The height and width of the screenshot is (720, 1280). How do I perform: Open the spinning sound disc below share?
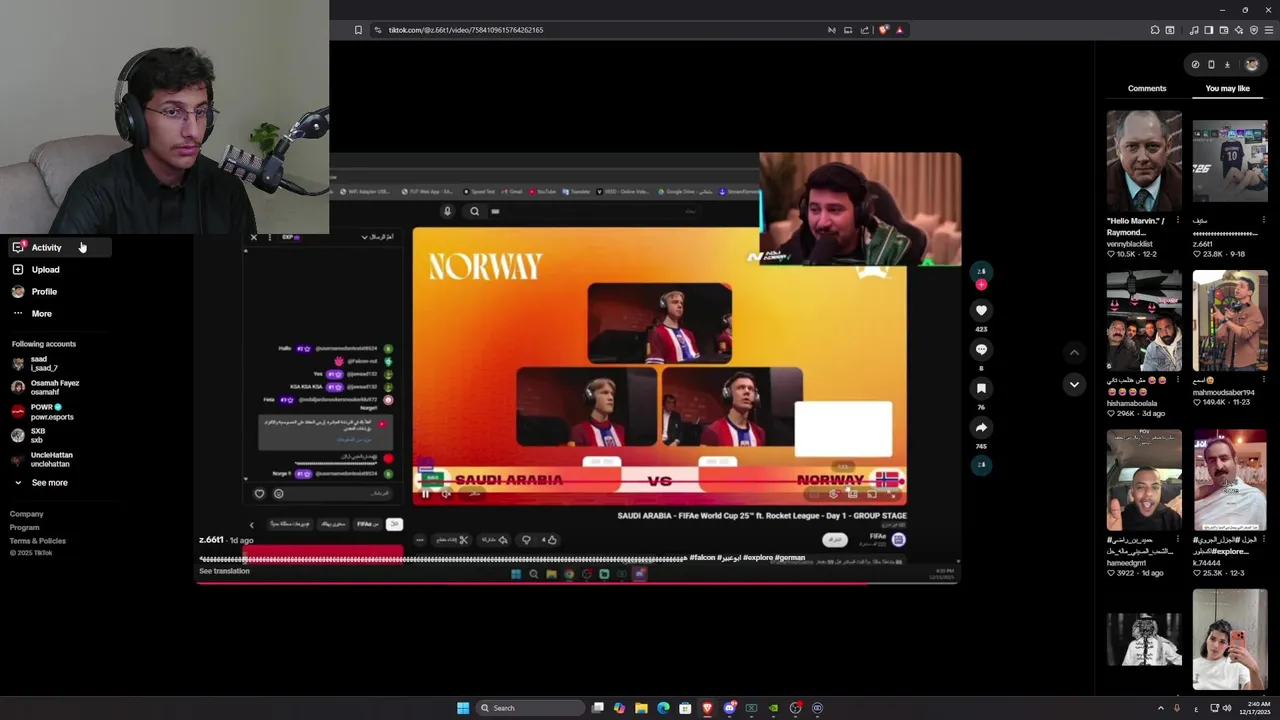981,465
